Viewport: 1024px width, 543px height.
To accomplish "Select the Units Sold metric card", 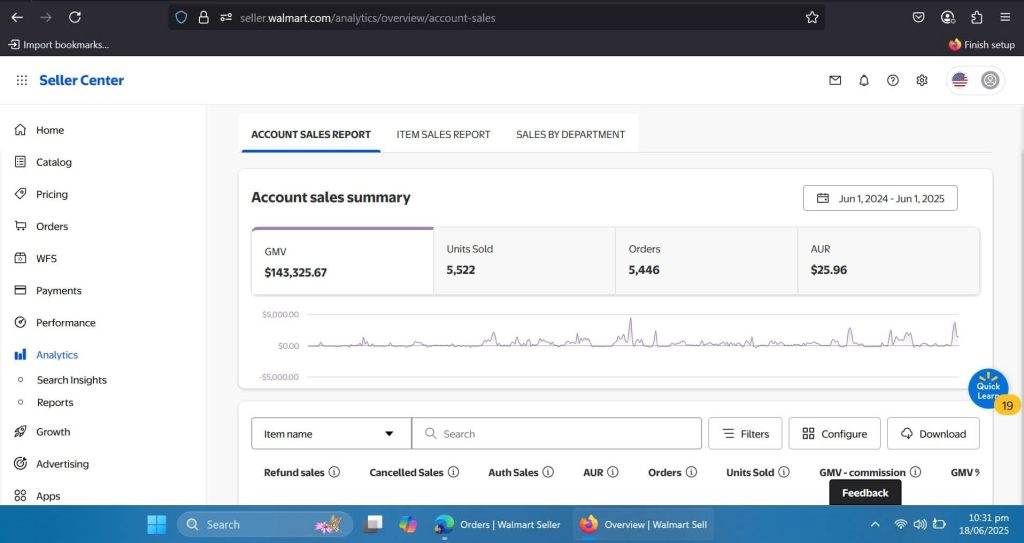I will coord(524,260).
